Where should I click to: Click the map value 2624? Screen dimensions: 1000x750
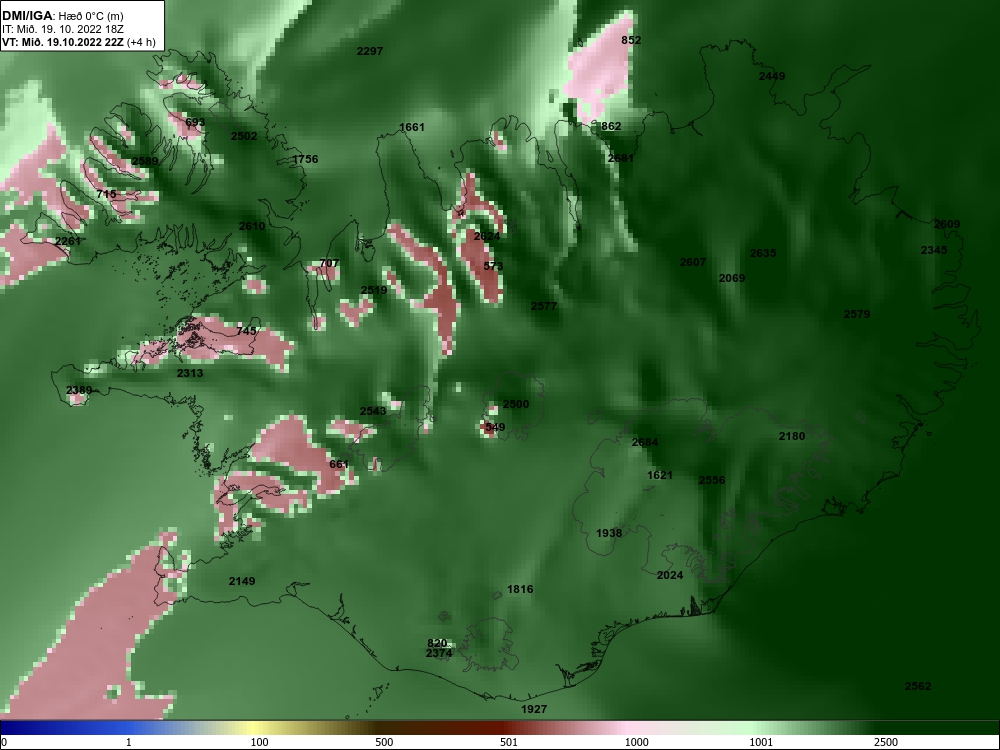click(487, 236)
